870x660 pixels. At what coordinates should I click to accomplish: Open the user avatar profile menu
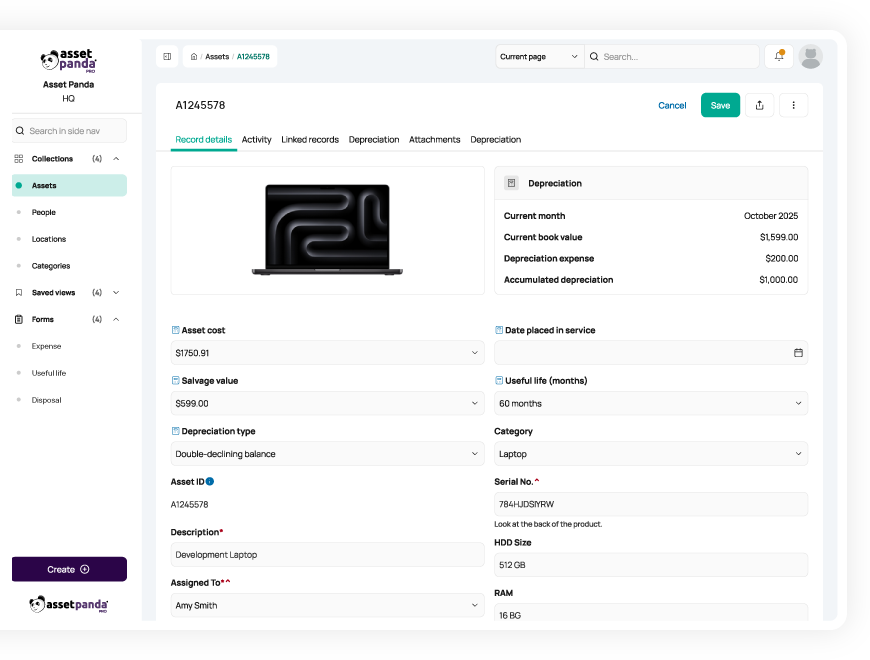point(811,57)
